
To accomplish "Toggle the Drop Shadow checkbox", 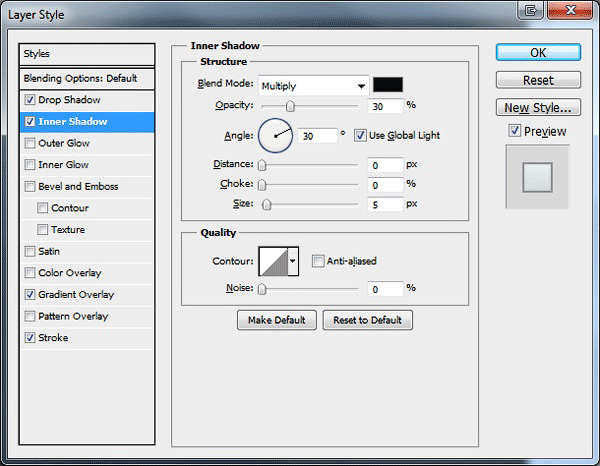I will point(30,100).
